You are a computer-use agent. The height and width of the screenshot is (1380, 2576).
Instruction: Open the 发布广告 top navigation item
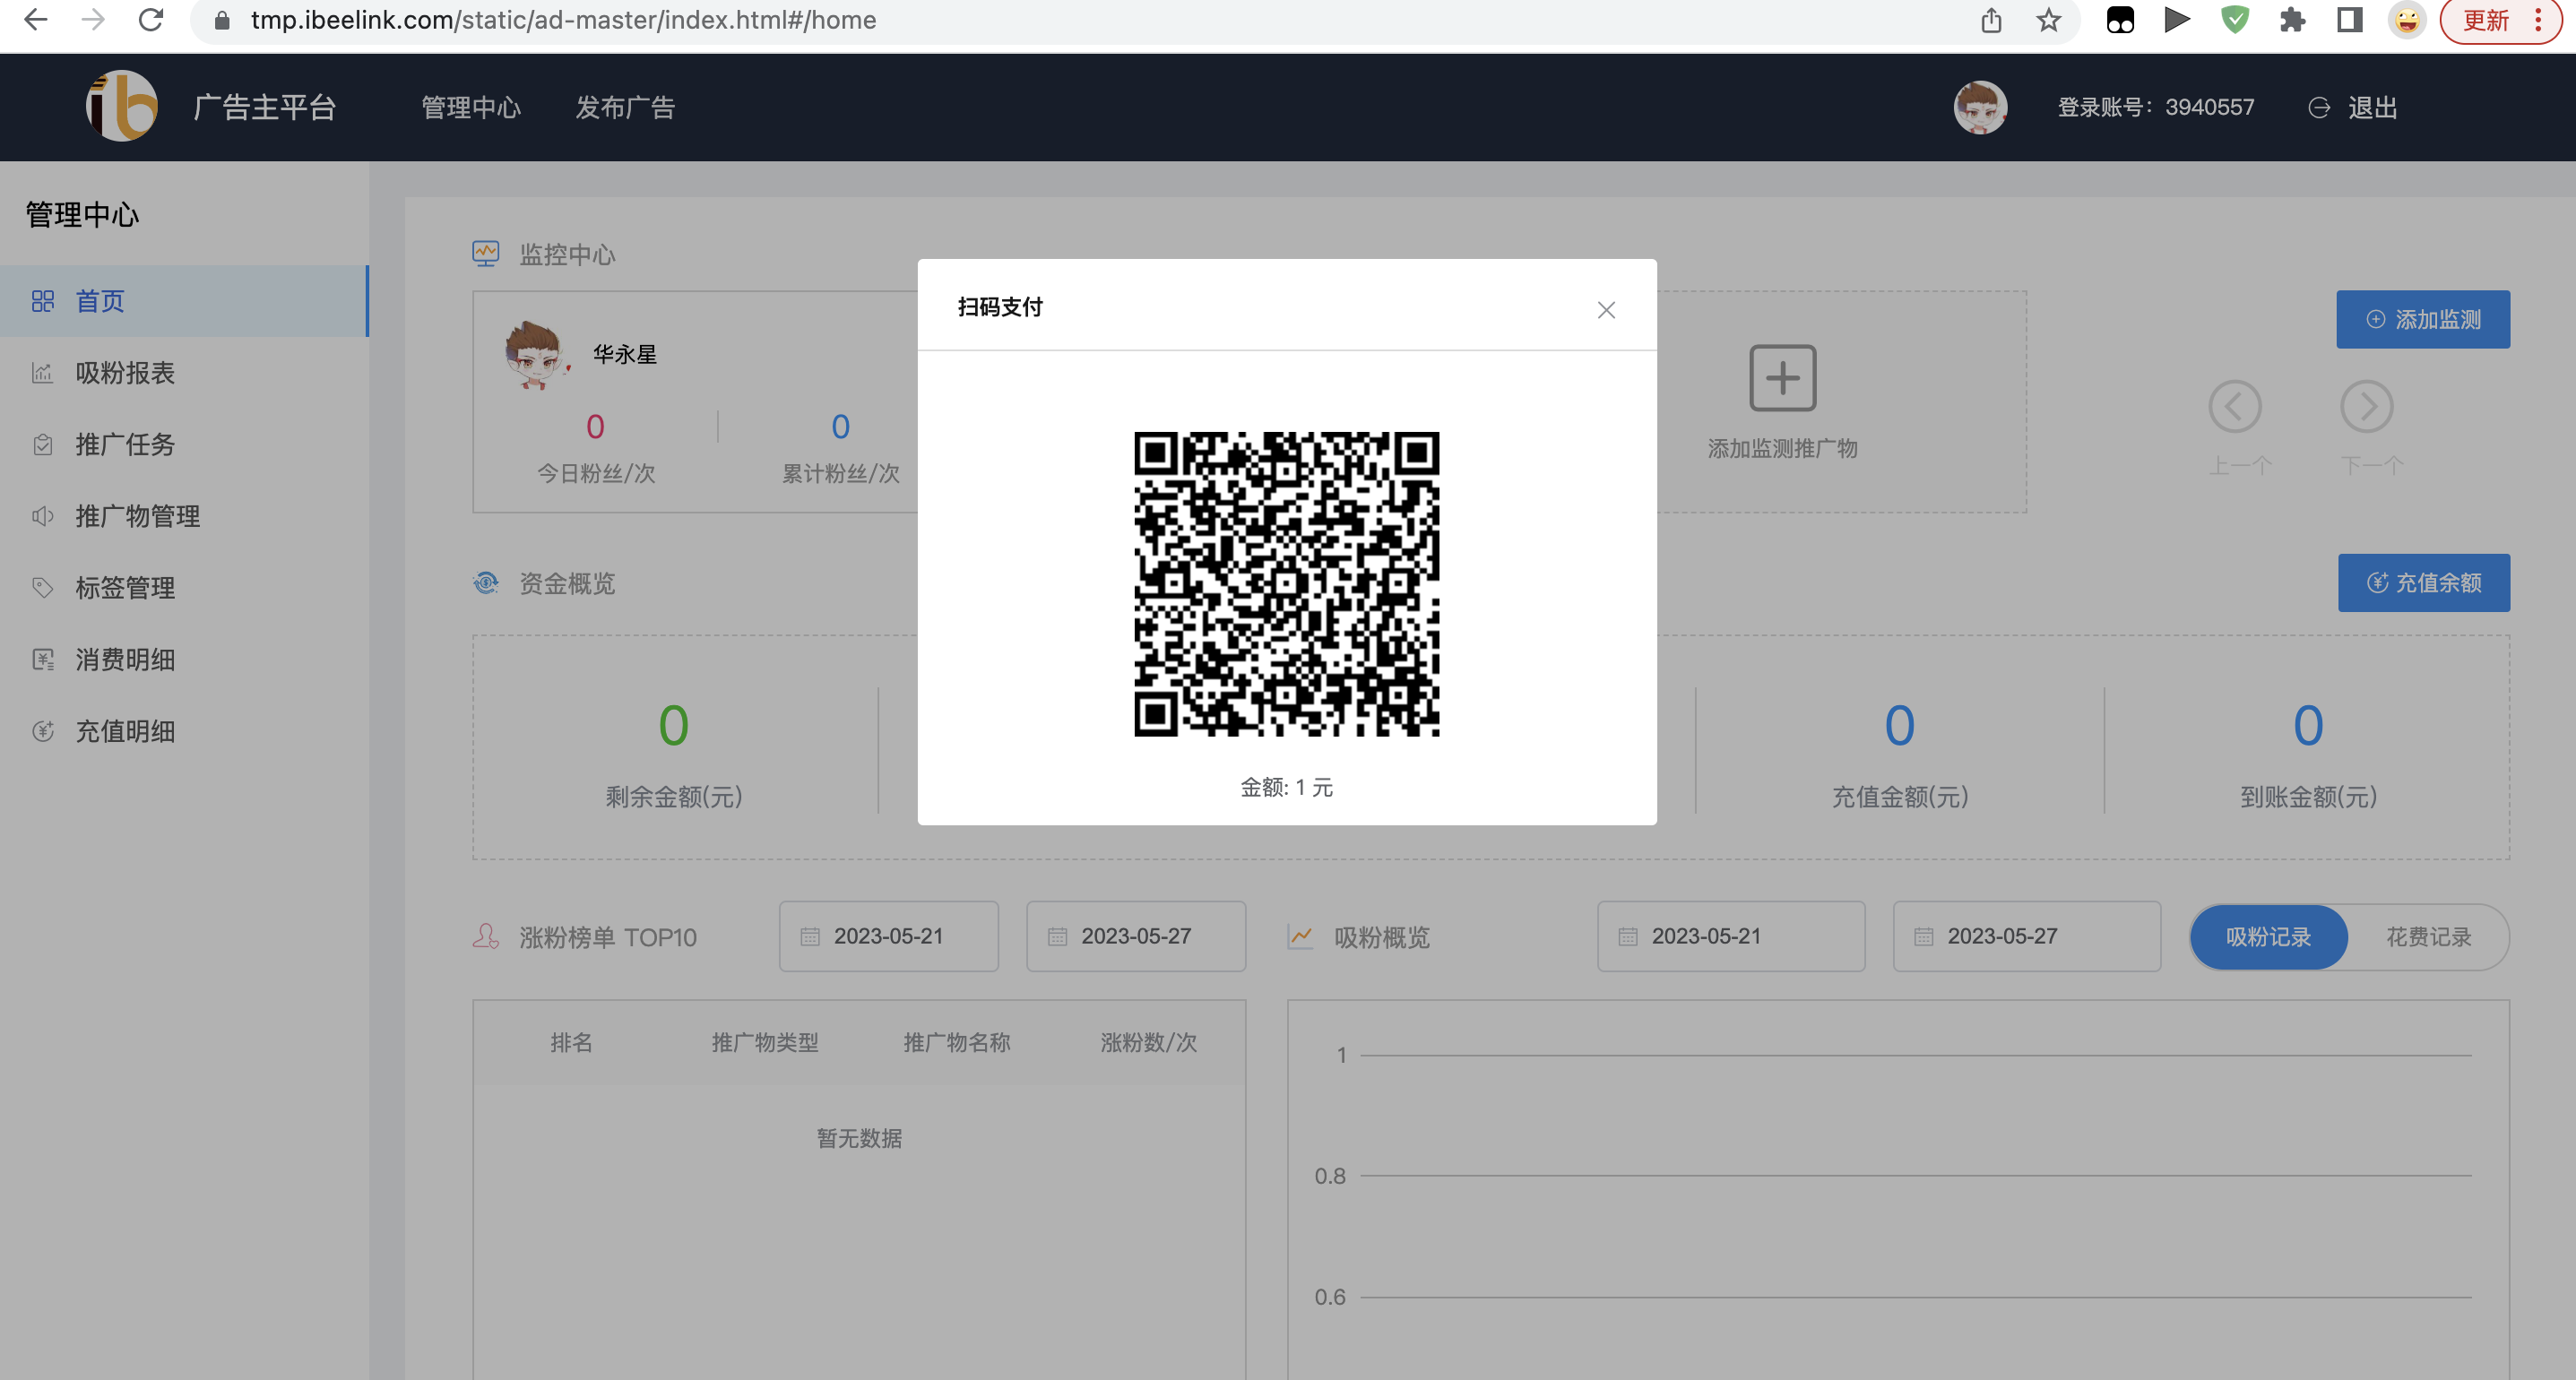625,107
